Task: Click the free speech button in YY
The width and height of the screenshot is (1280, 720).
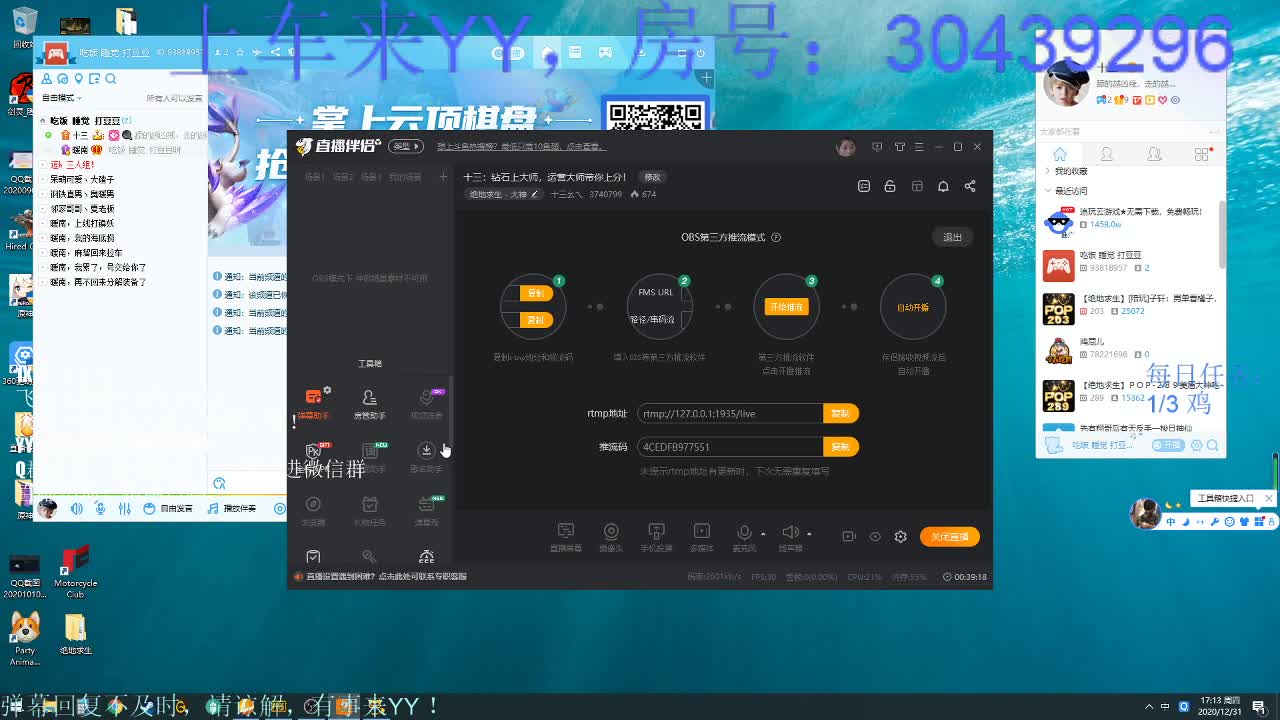Action: [168, 509]
